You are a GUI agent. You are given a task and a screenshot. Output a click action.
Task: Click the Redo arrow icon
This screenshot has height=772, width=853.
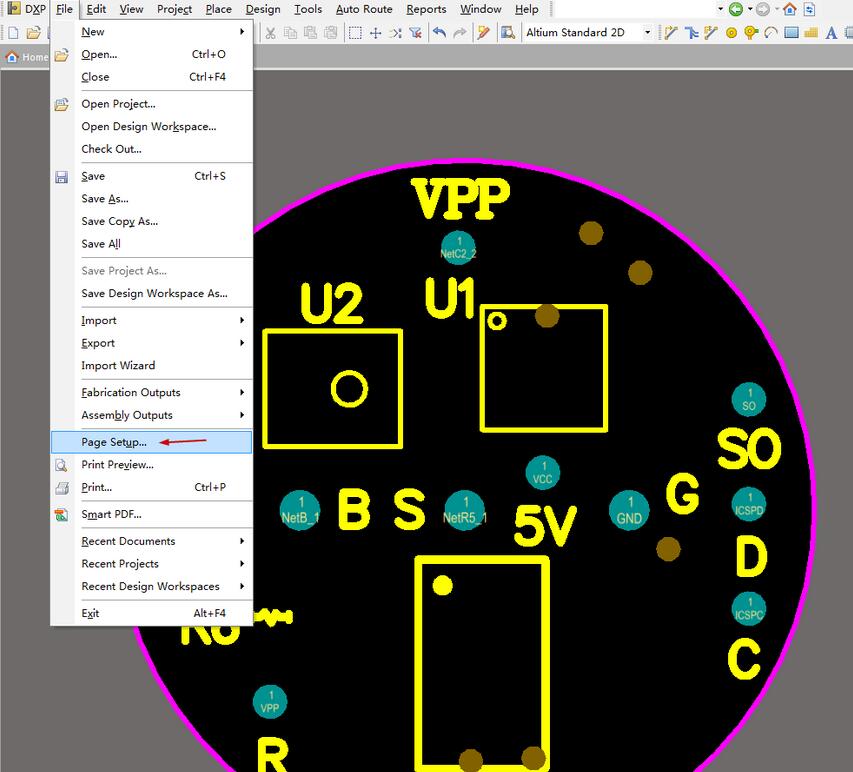[x=460, y=33]
